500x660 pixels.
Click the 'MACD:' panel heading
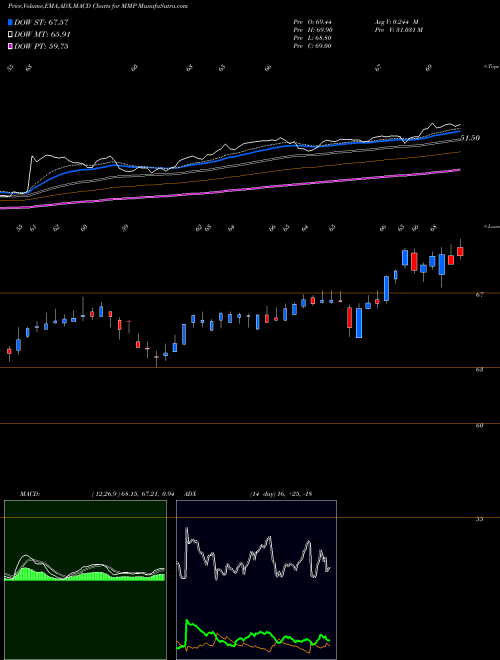click(x=29, y=494)
